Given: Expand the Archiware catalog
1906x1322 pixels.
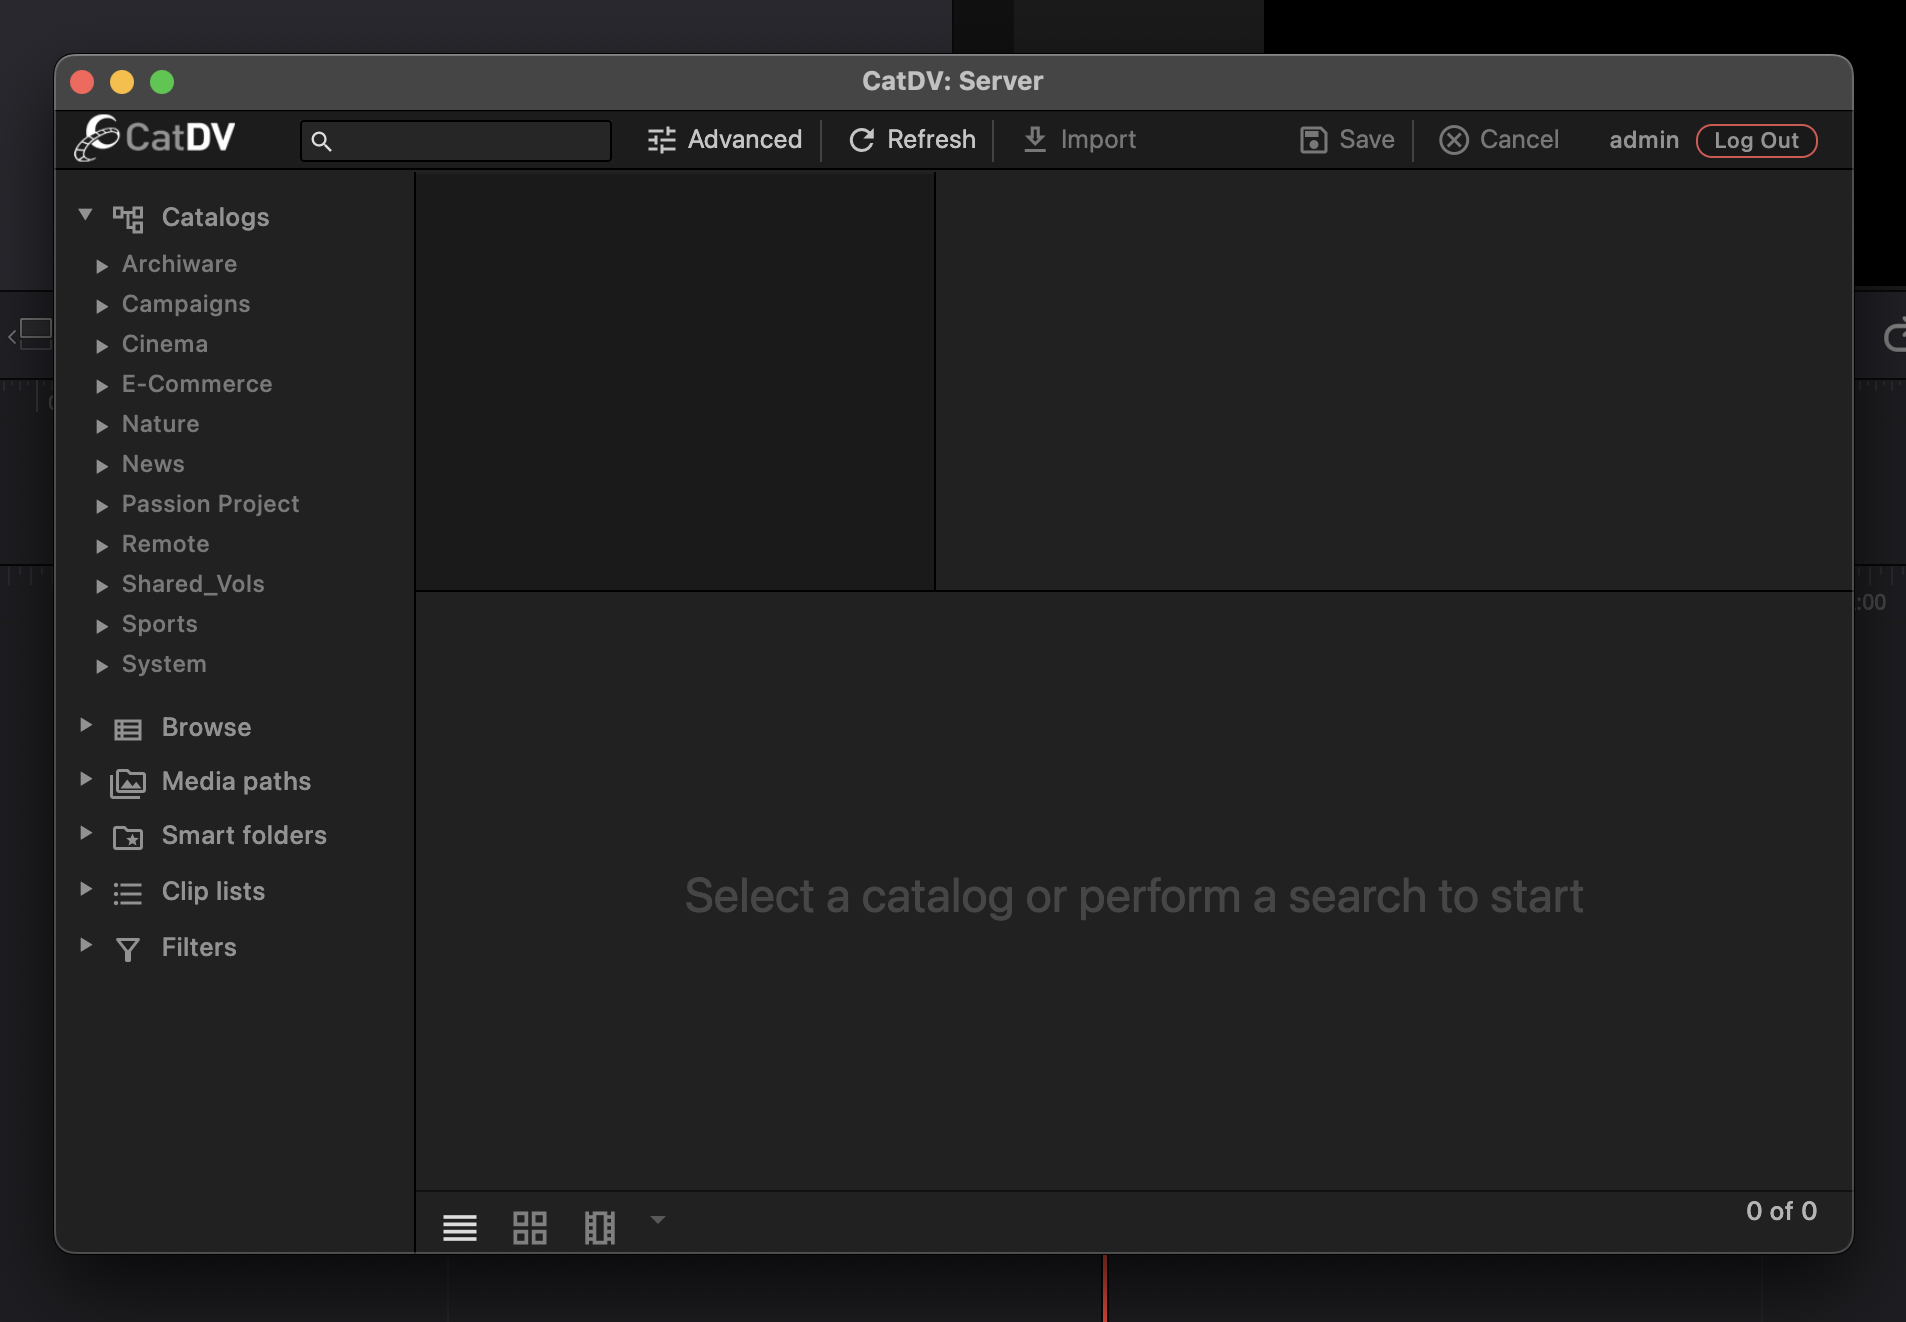Looking at the screenshot, I should click(x=102, y=266).
